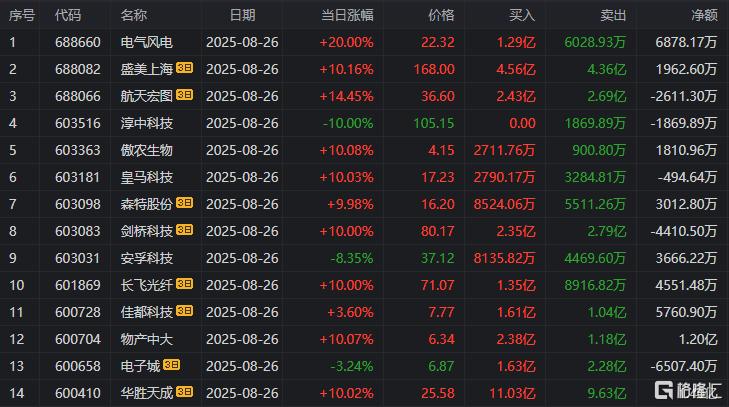Image resolution: width=729 pixels, height=407 pixels.
Task: Select the badge icon next to 长飞光纤
Action: click(185, 284)
